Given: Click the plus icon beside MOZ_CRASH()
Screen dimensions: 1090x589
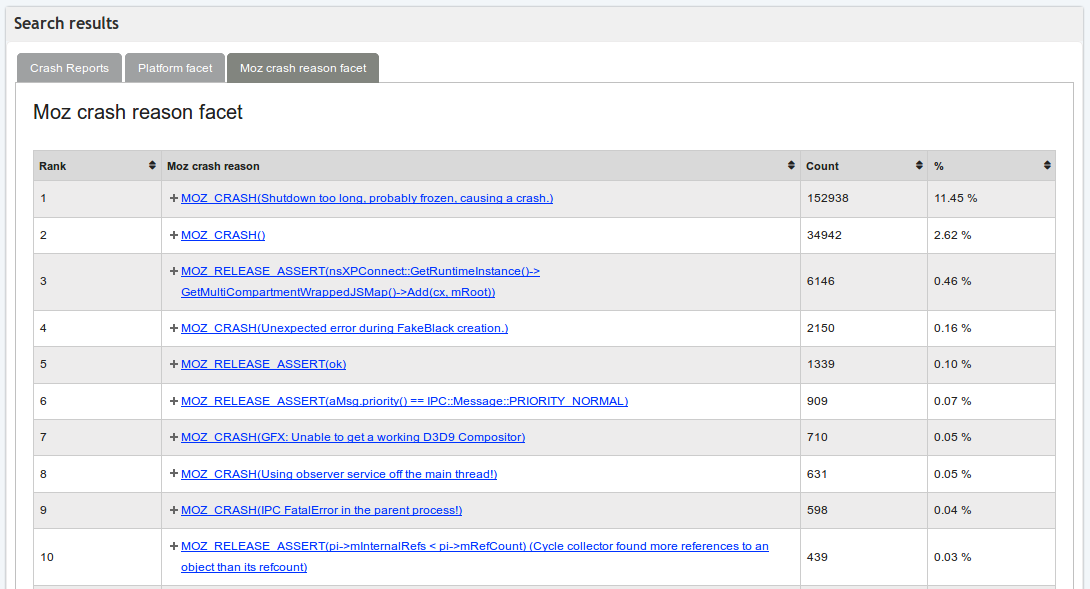Looking at the screenshot, I should (x=173, y=234).
